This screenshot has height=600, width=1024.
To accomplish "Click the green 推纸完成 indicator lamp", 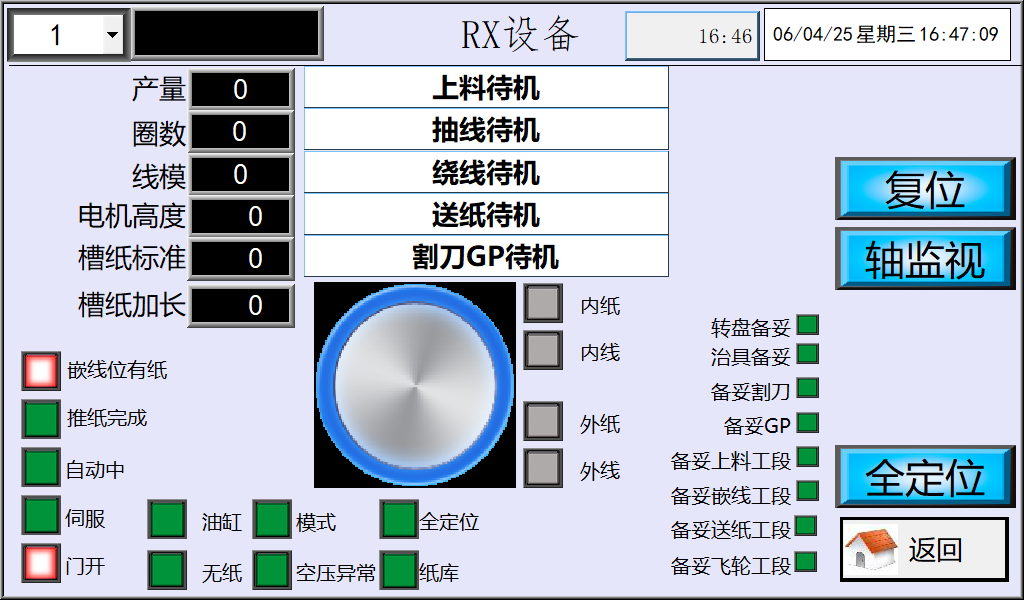I will click(x=41, y=419).
